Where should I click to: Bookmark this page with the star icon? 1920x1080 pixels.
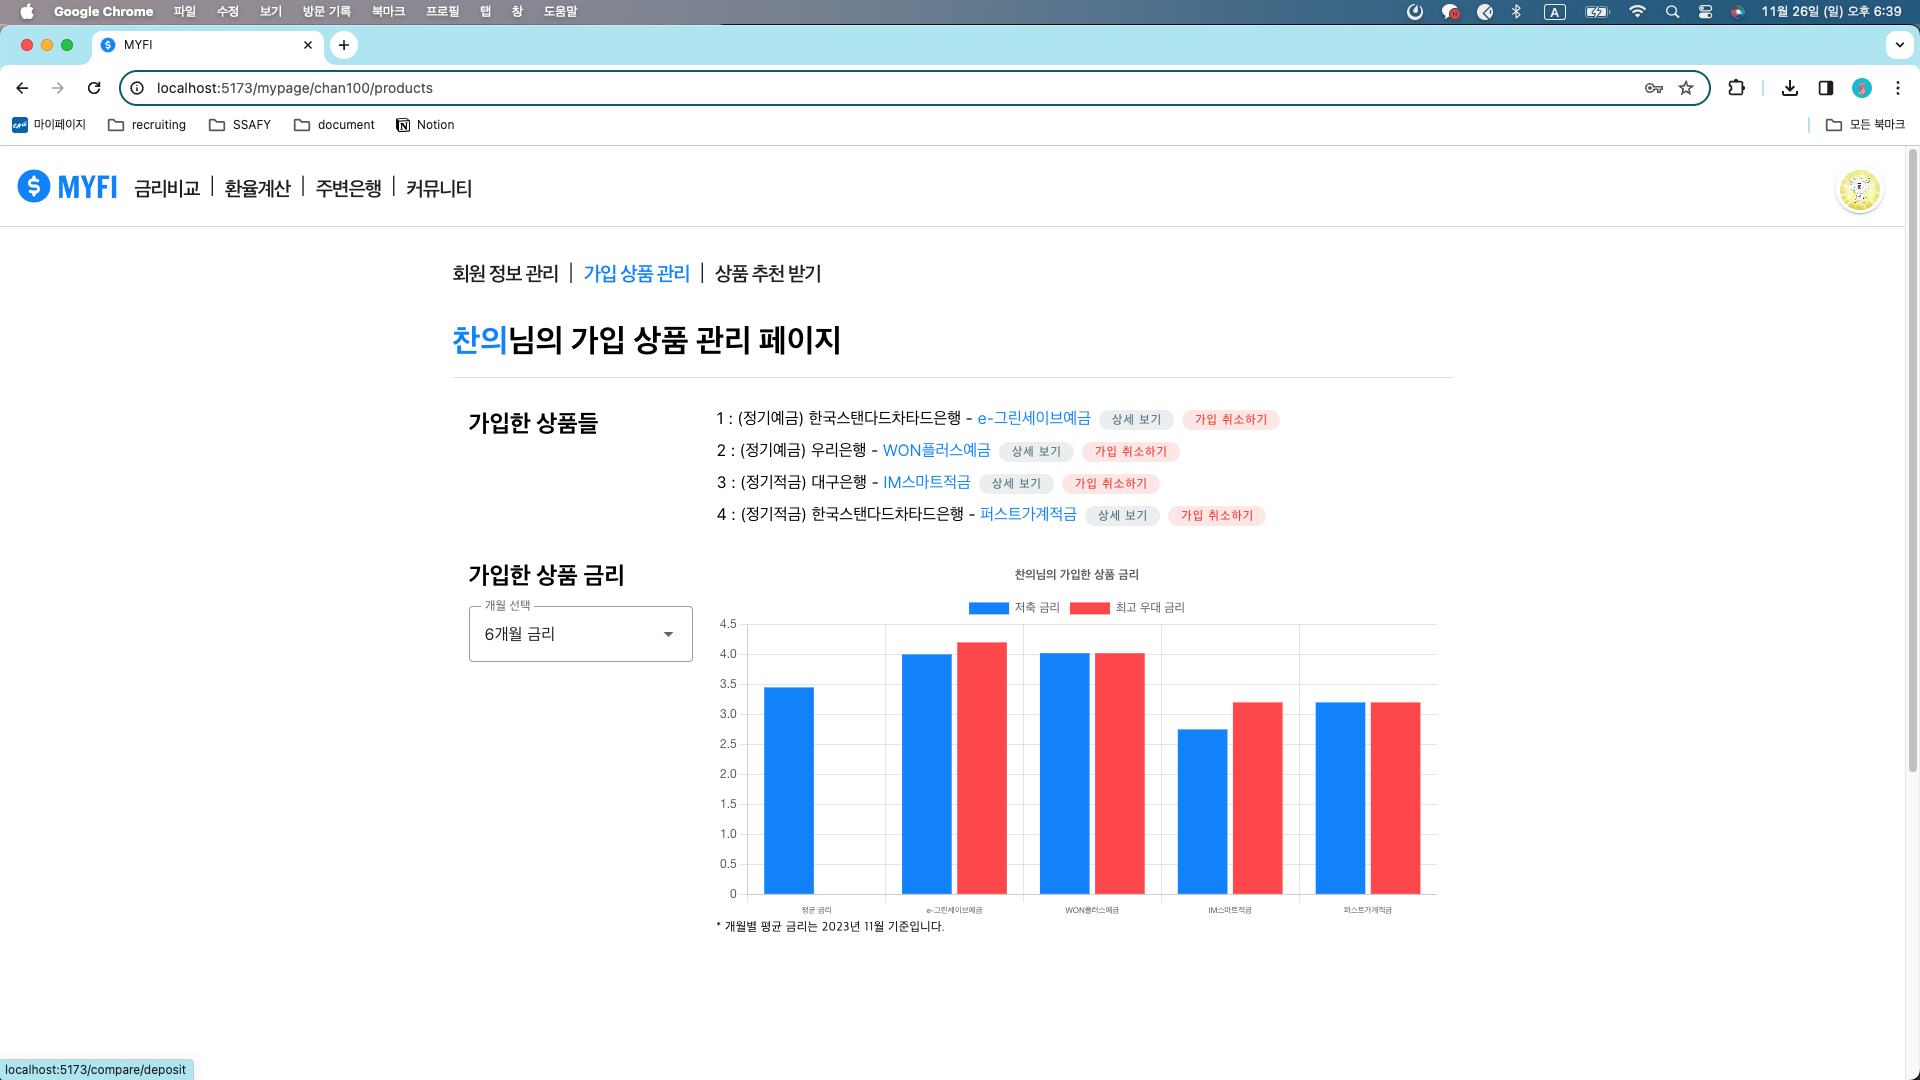click(1686, 88)
